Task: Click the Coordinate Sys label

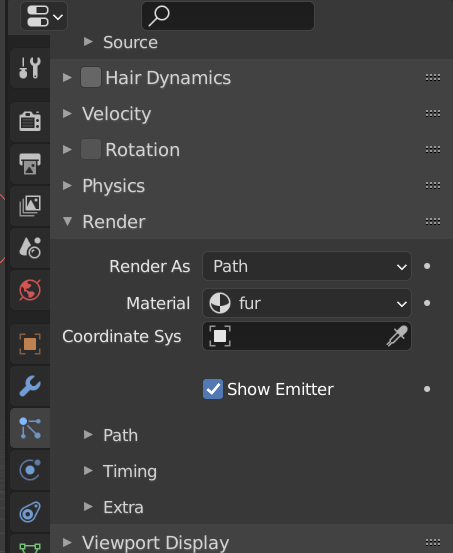Action: 122,337
